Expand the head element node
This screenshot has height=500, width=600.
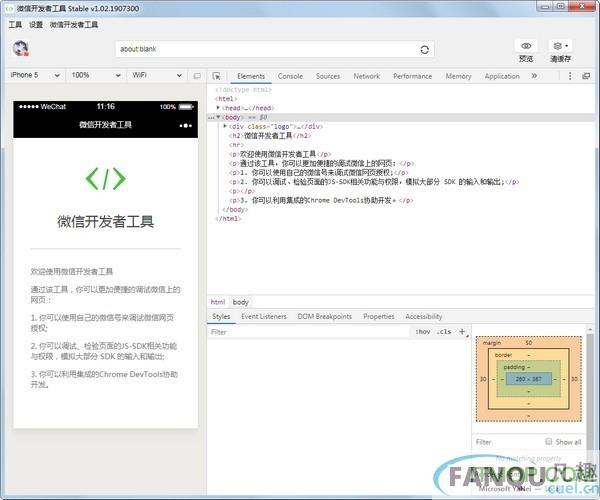click(218, 108)
